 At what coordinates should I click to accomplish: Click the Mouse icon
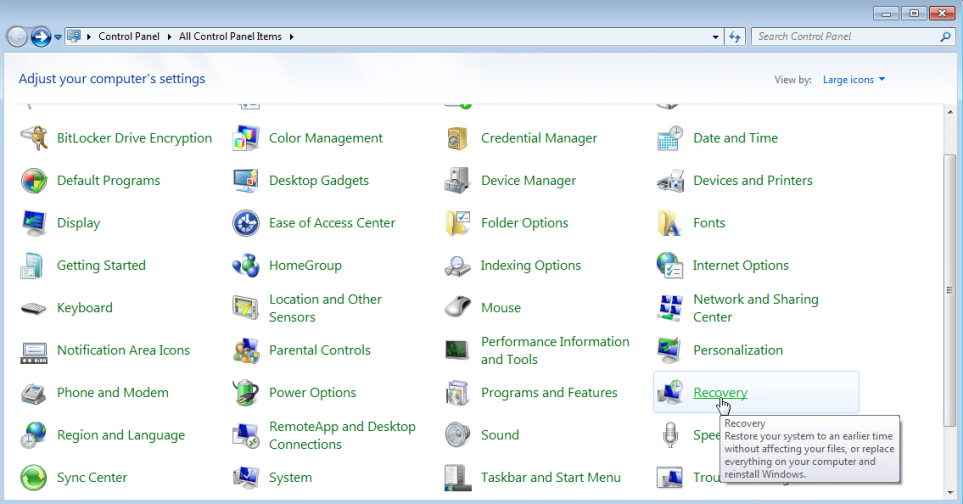458,308
